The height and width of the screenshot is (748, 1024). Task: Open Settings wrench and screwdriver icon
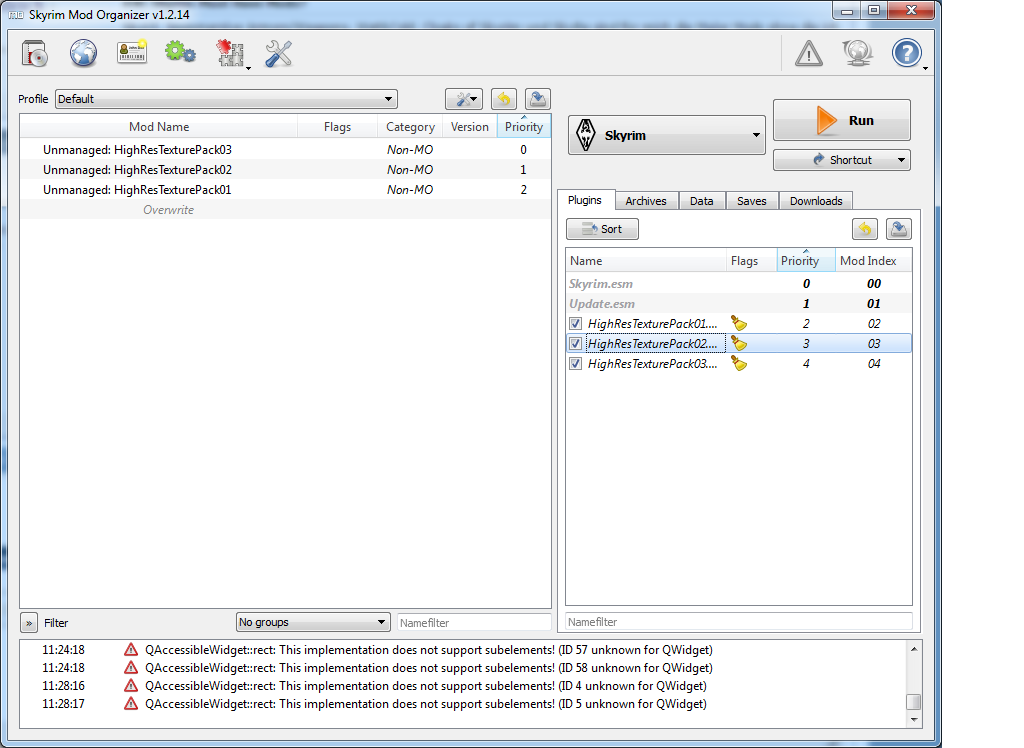279,54
